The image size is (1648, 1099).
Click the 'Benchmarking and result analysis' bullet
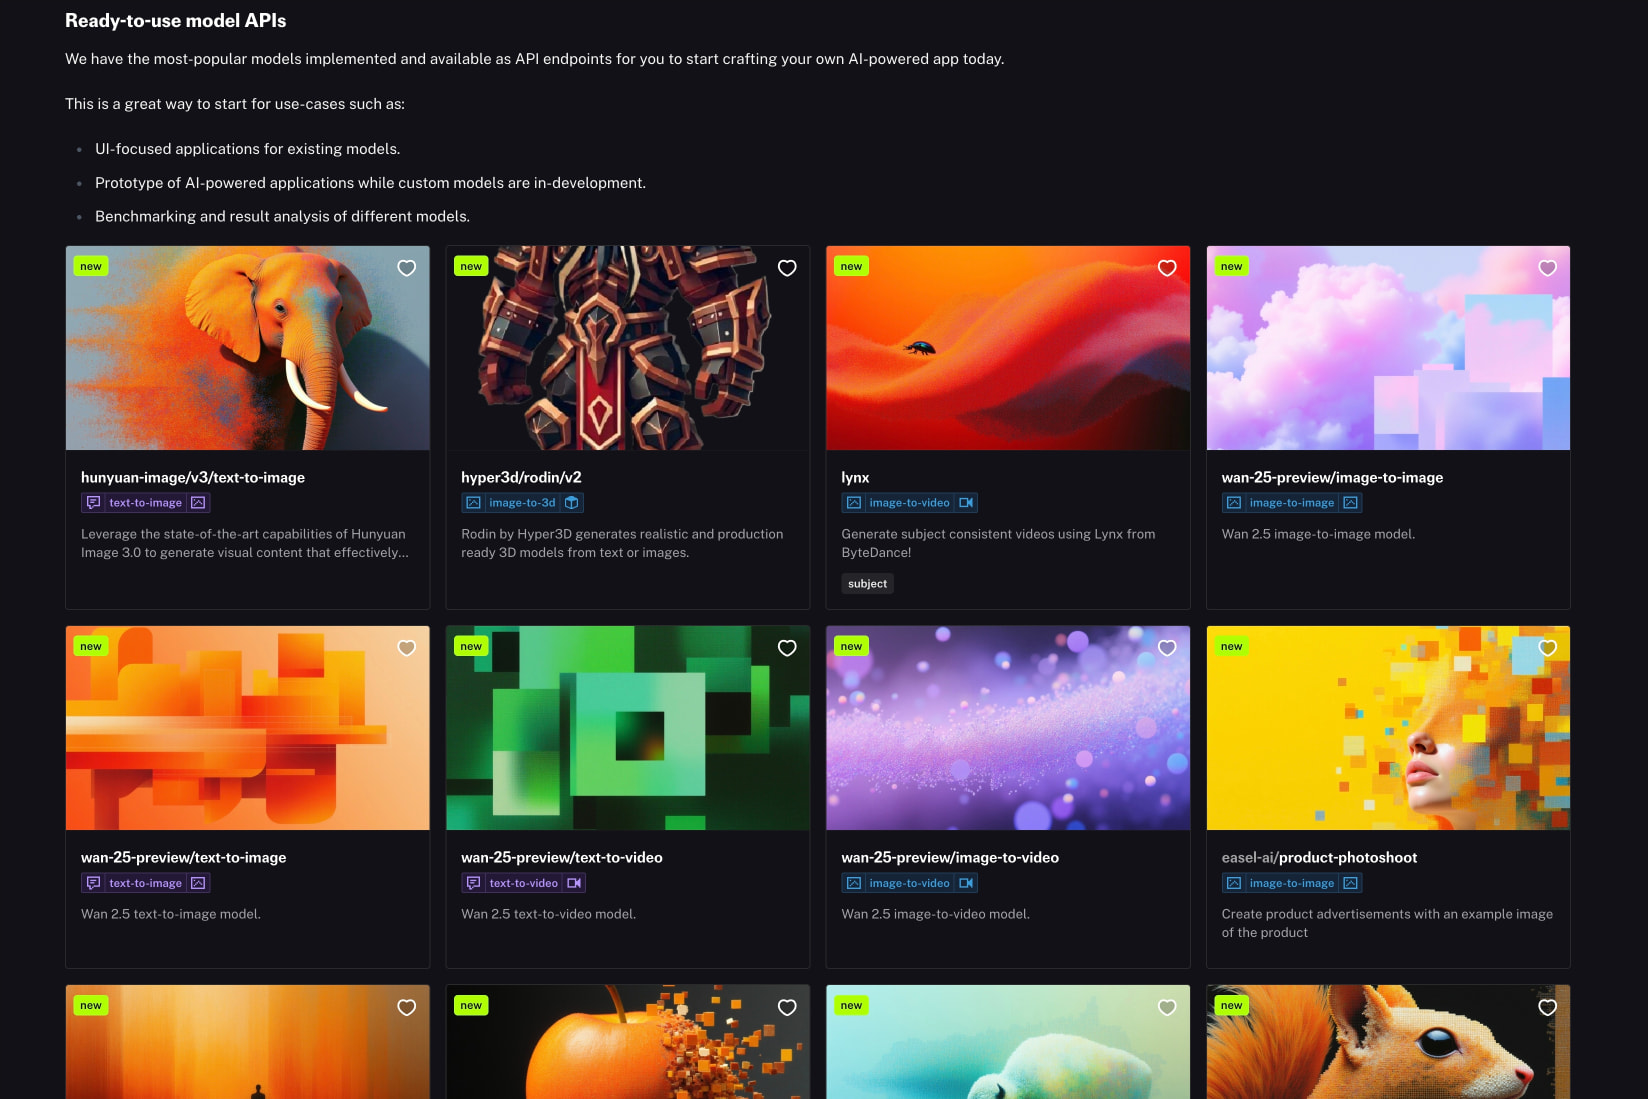tap(282, 216)
